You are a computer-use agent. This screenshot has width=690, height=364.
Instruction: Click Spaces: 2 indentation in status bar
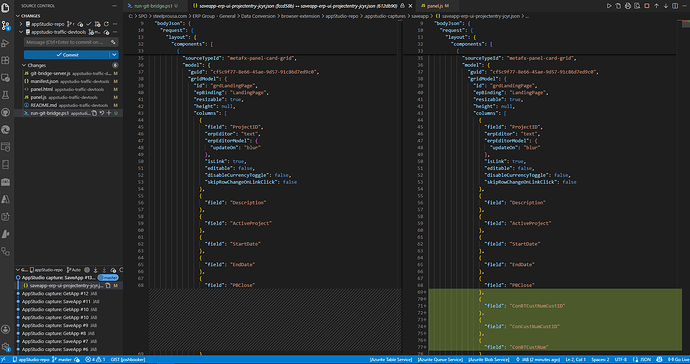600,360
